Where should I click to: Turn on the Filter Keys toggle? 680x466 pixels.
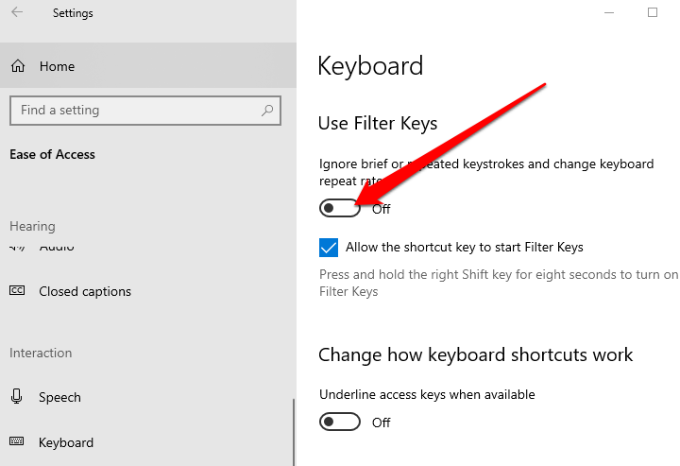(x=339, y=208)
